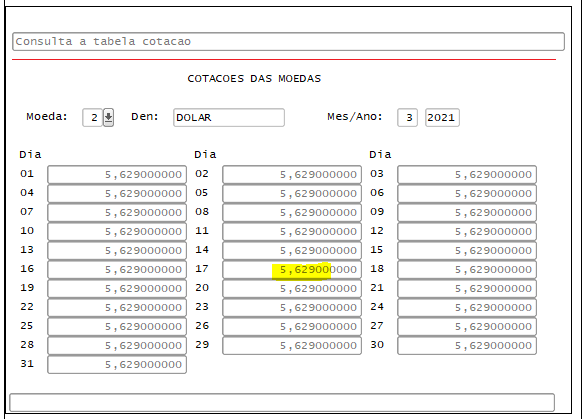Select the quotation field for day 03
584x419 pixels.
pyautogui.click(x=467, y=175)
